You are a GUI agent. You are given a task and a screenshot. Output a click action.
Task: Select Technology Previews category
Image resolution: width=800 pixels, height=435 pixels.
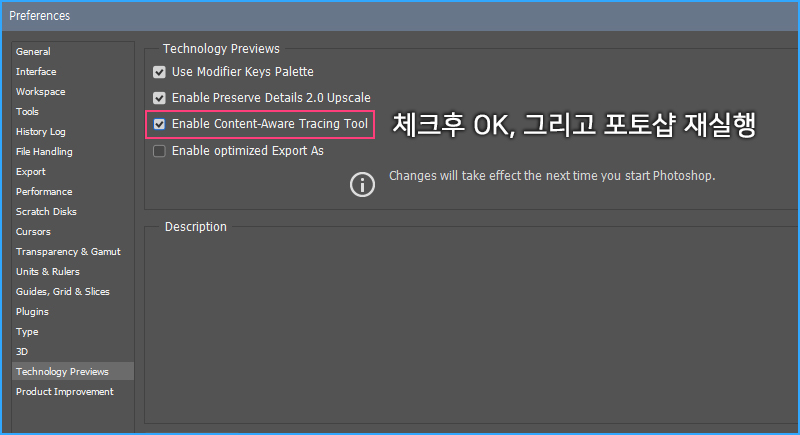point(72,371)
